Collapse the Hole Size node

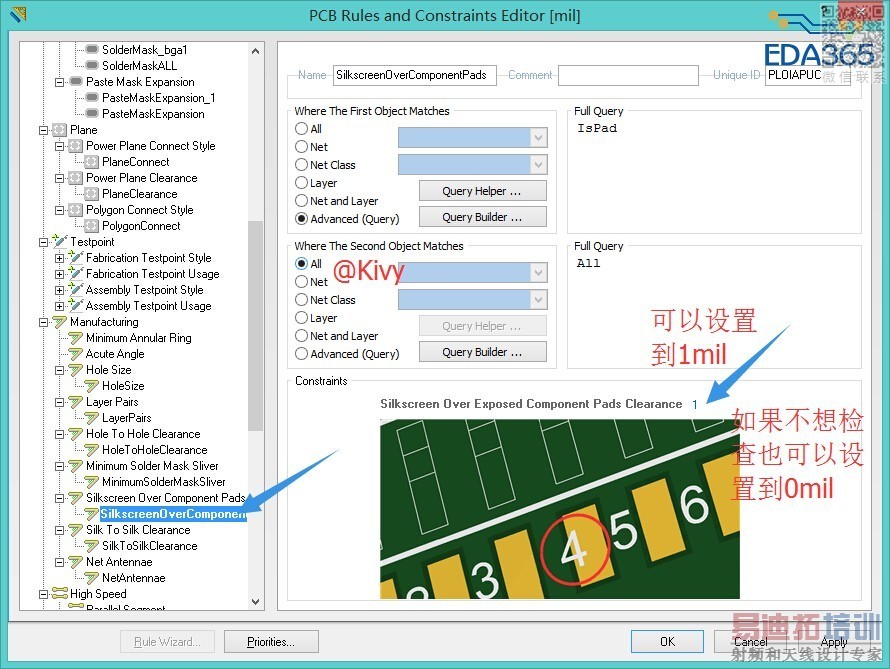59,370
